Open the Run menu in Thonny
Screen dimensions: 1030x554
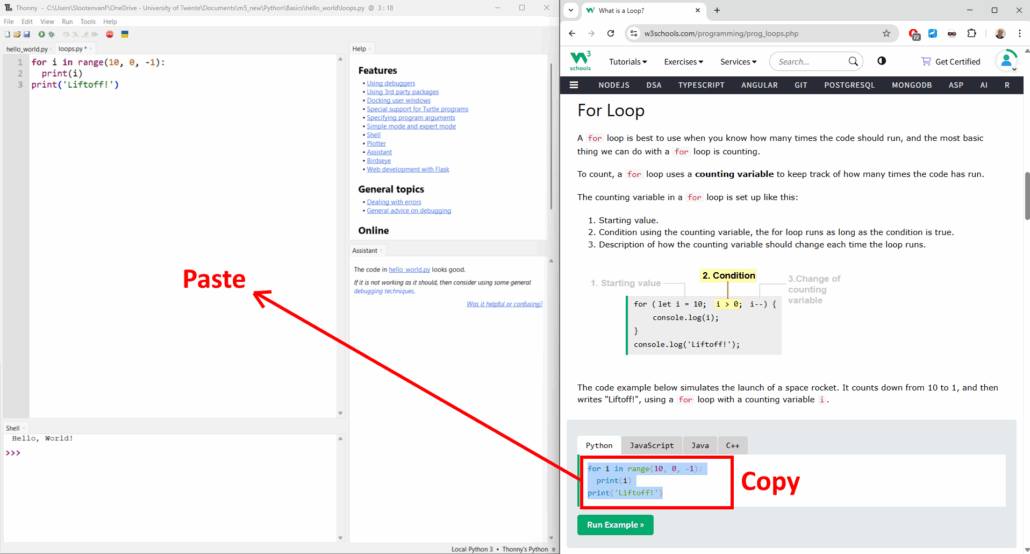pos(67,22)
